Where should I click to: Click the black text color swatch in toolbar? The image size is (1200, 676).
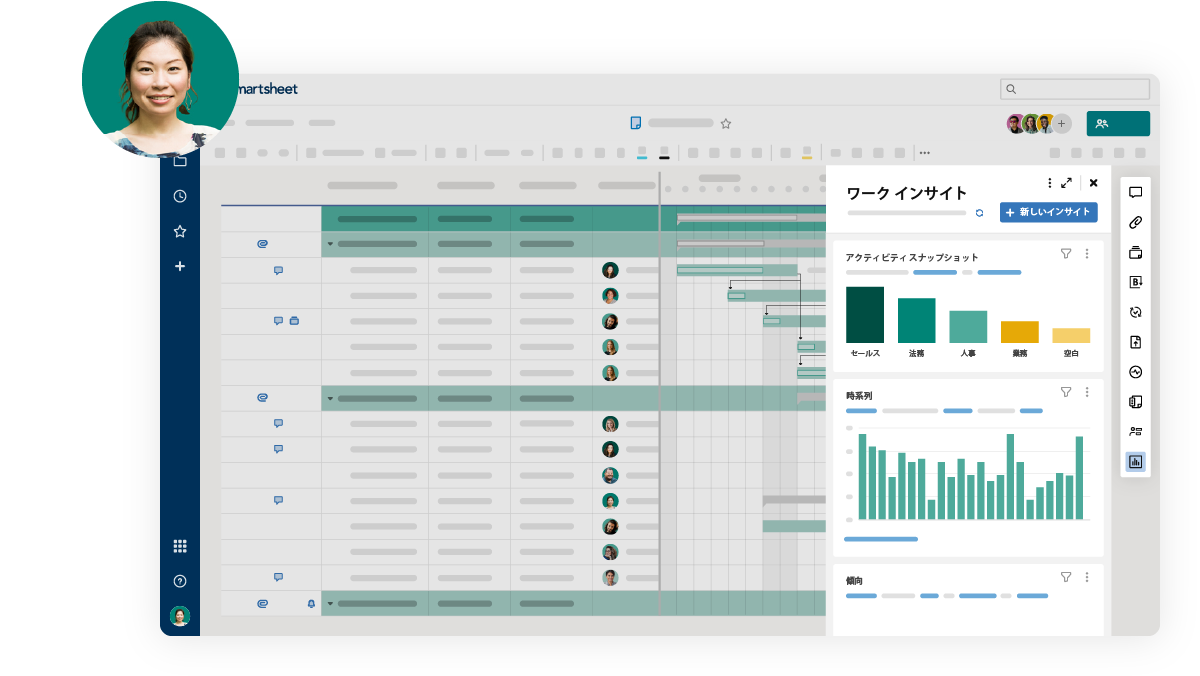664,154
